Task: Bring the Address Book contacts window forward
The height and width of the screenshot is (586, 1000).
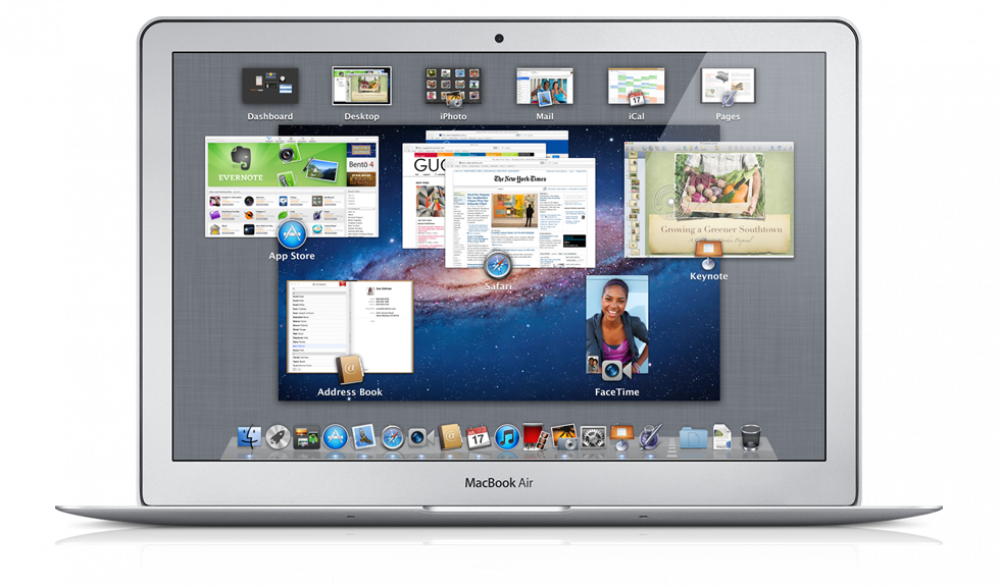Action: click(349, 326)
